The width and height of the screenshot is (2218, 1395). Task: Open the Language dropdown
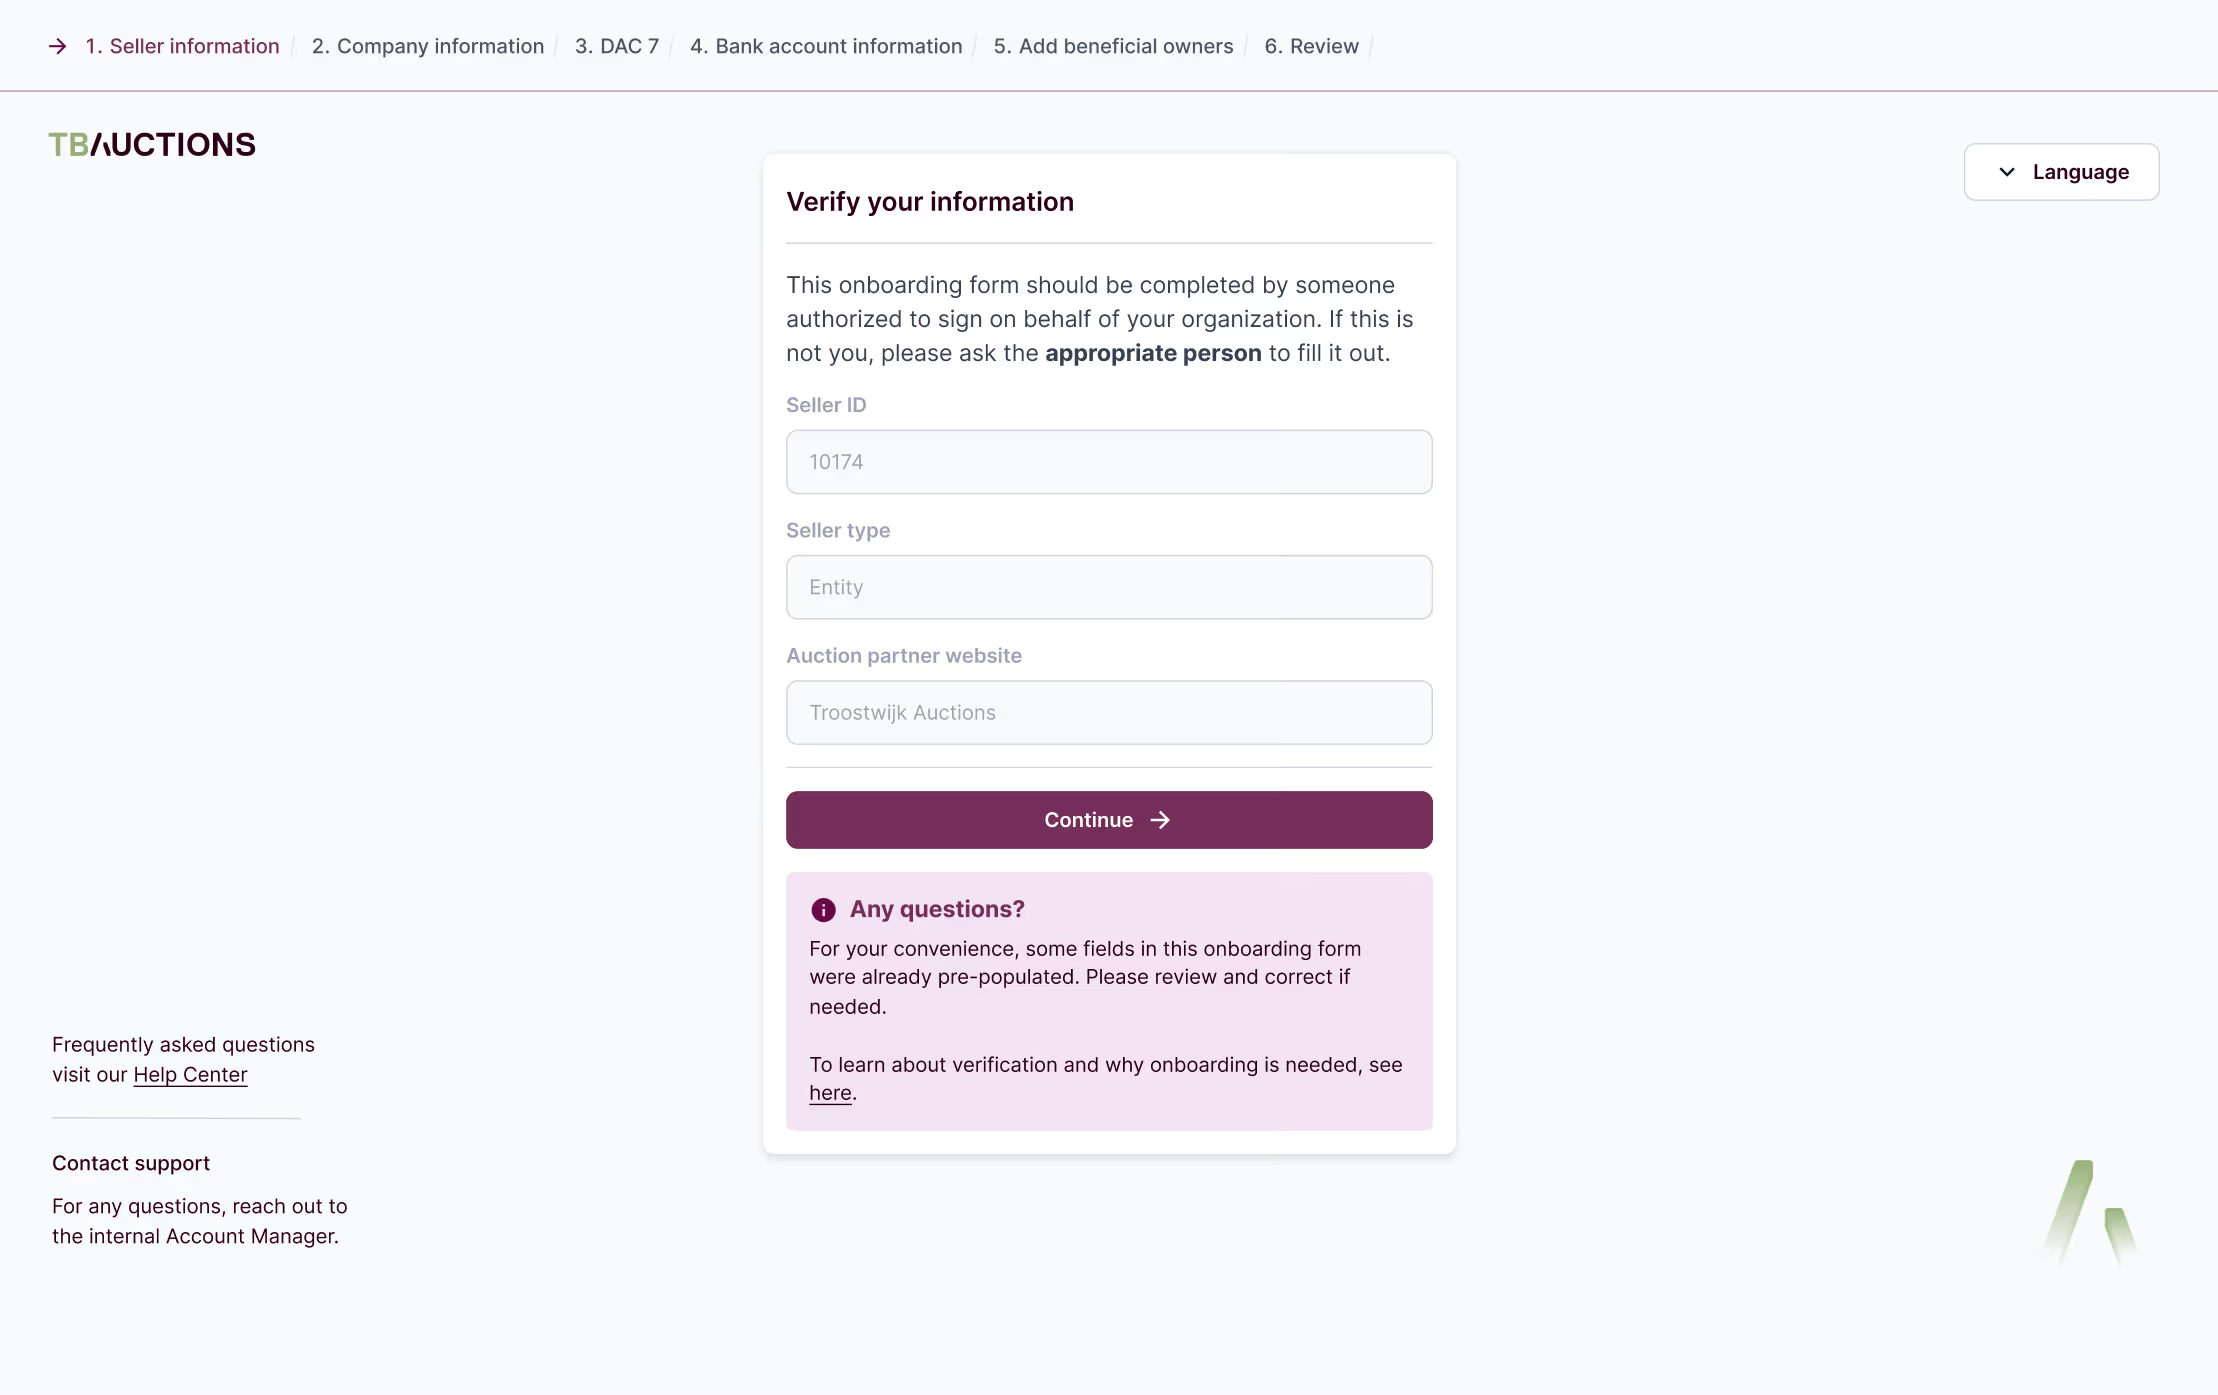(2061, 172)
